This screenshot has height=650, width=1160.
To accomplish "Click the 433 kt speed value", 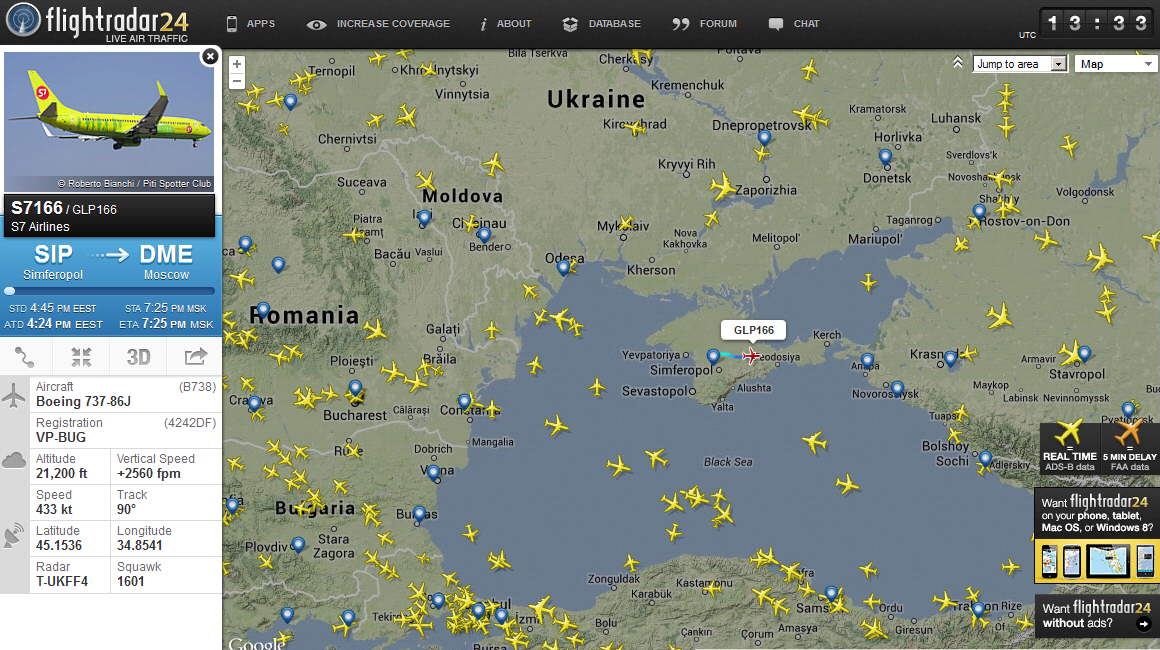I will (x=55, y=509).
